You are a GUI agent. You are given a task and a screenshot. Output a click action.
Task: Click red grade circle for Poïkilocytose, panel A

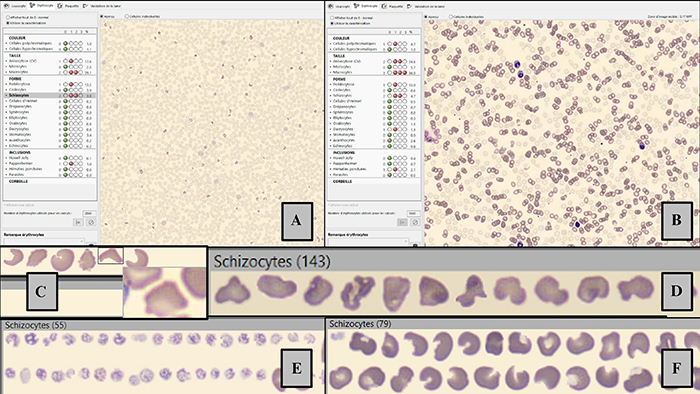(x=71, y=84)
